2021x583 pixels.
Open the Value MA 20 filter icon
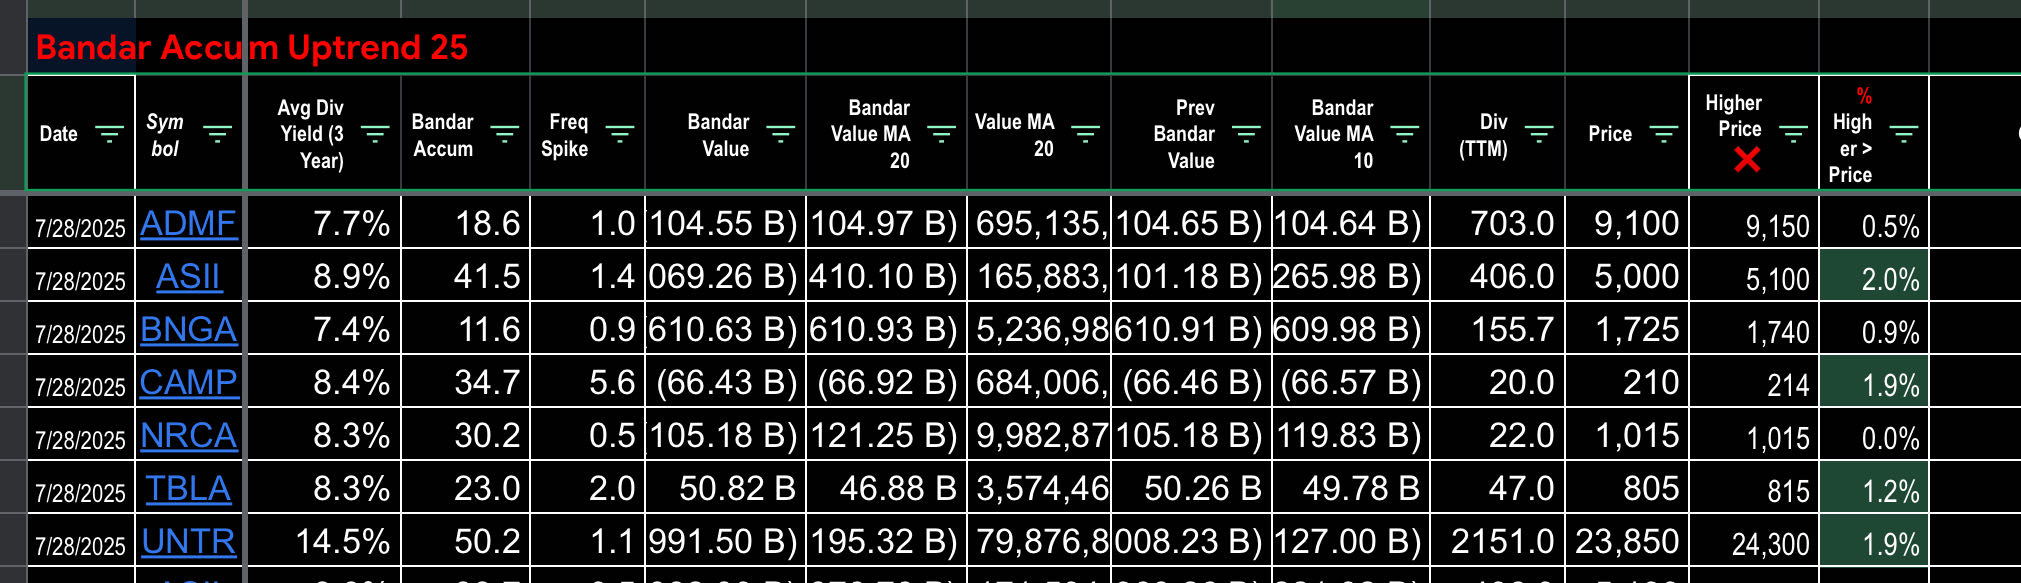[x=1085, y=134]
